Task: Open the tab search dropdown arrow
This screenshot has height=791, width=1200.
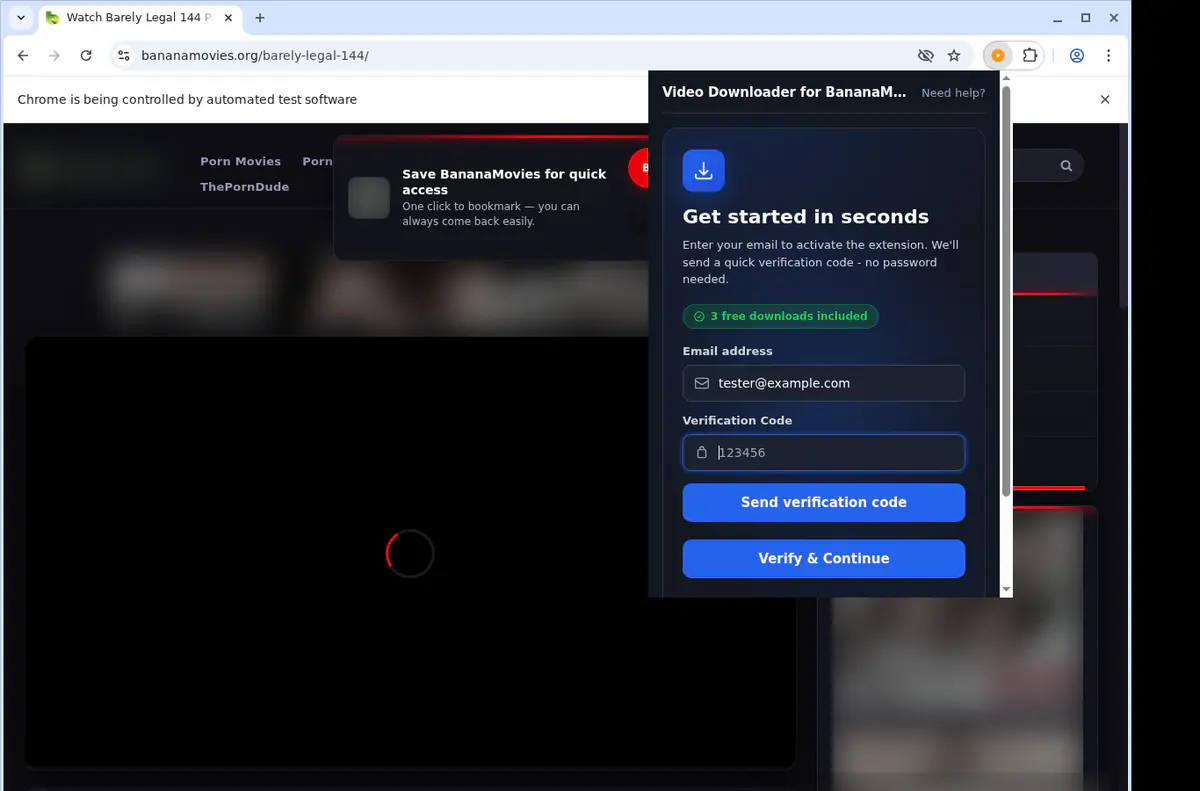Action: click(21, 18)
